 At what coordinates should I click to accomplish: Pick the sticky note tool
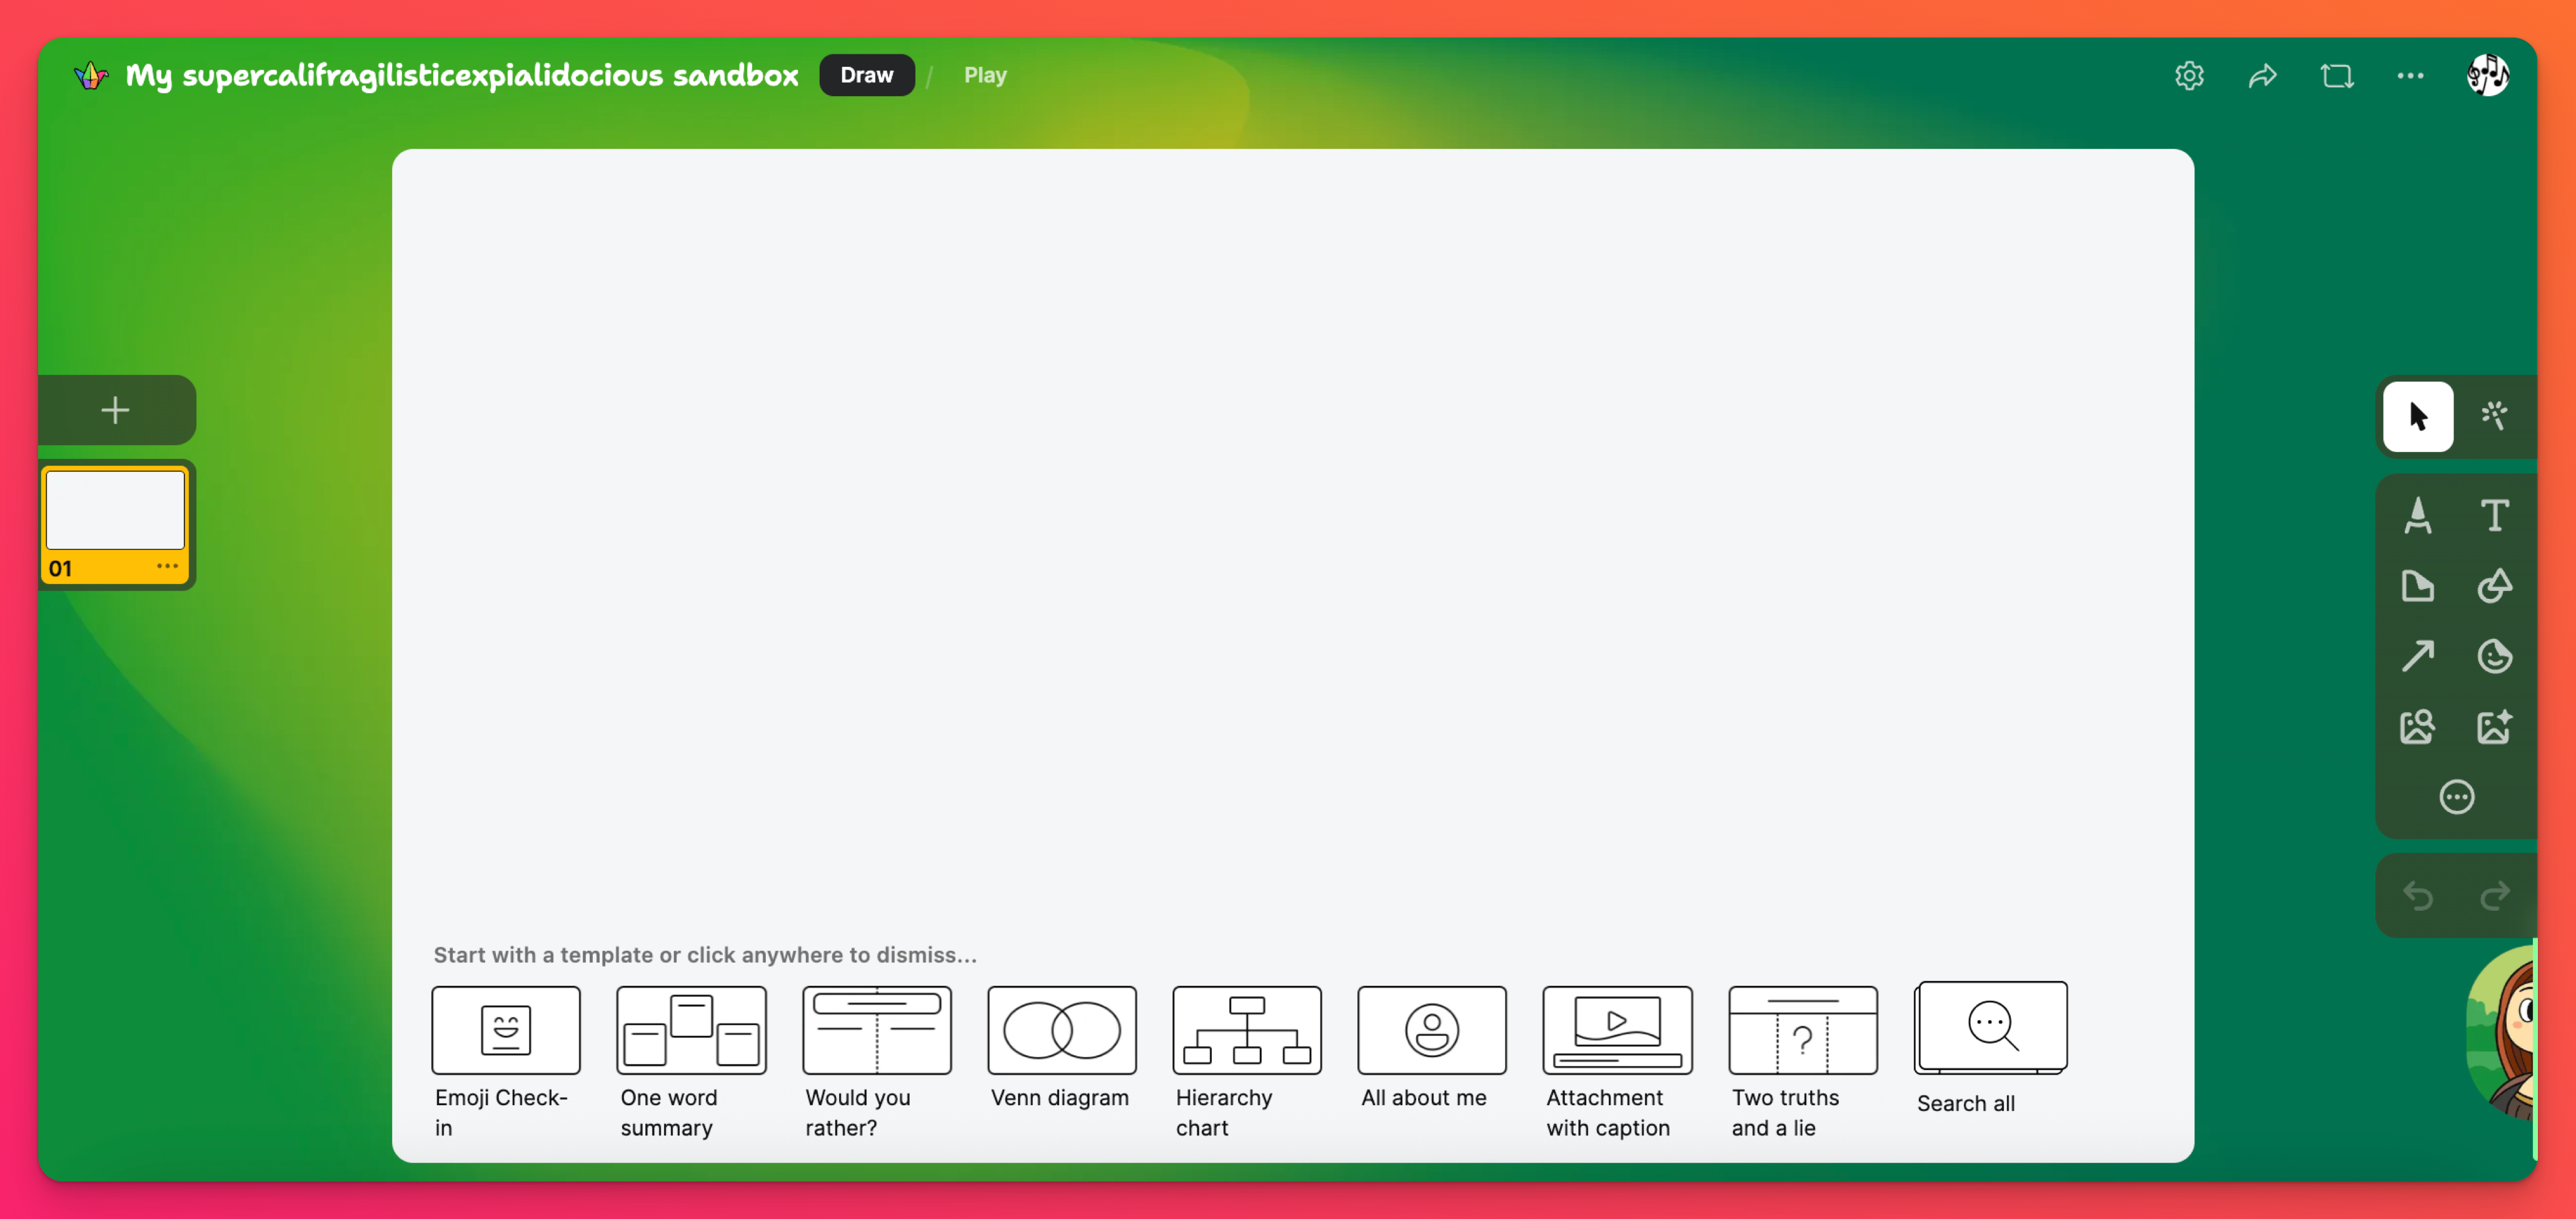2417,586
